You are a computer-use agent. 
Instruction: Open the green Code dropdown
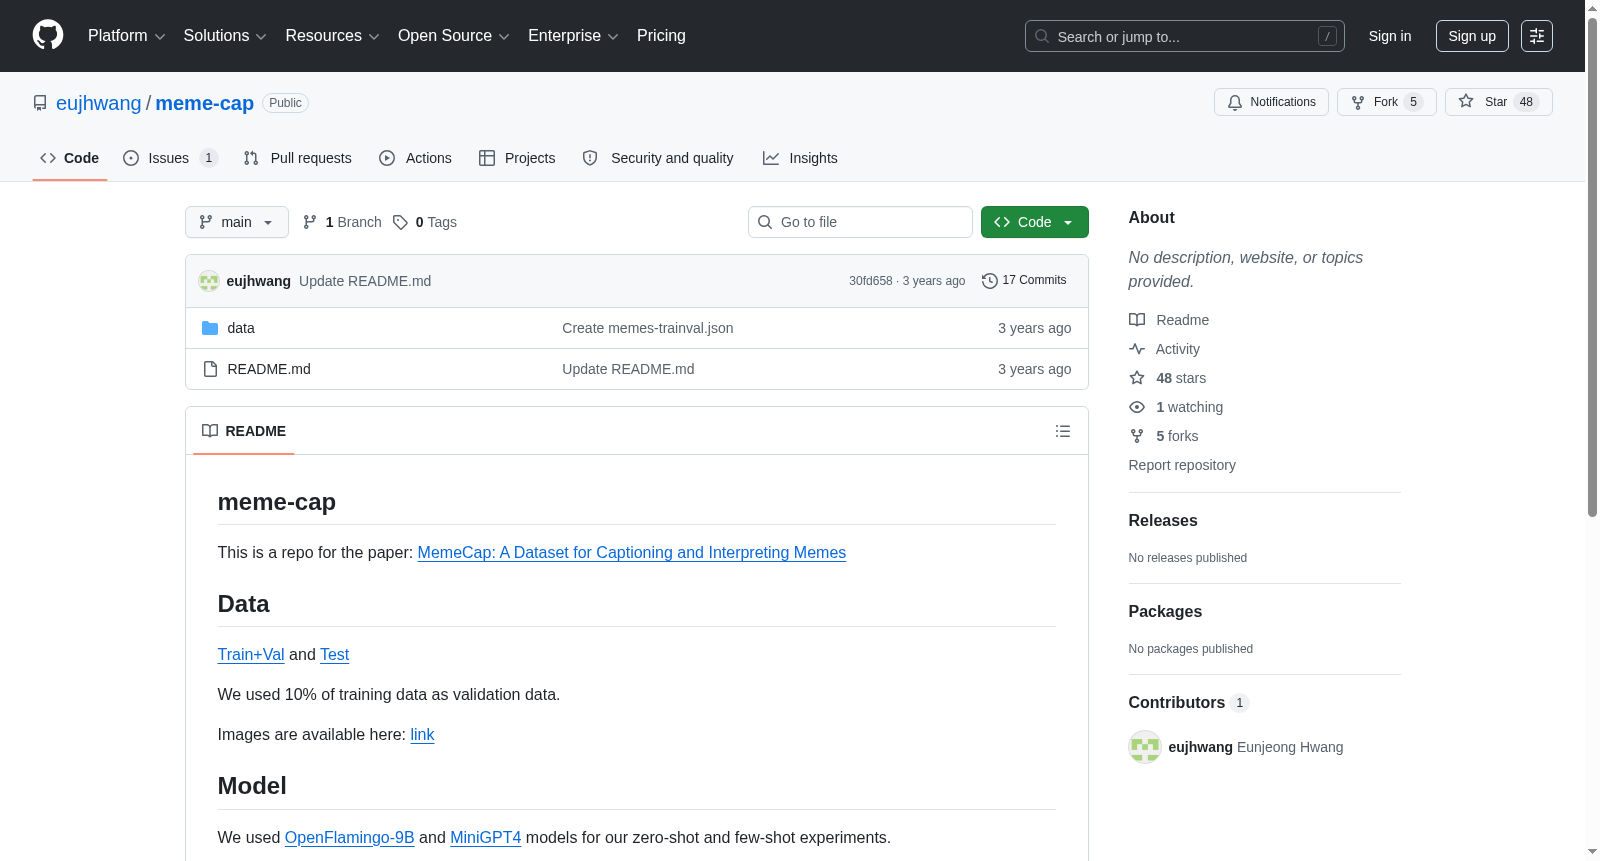coord(1035,222)
